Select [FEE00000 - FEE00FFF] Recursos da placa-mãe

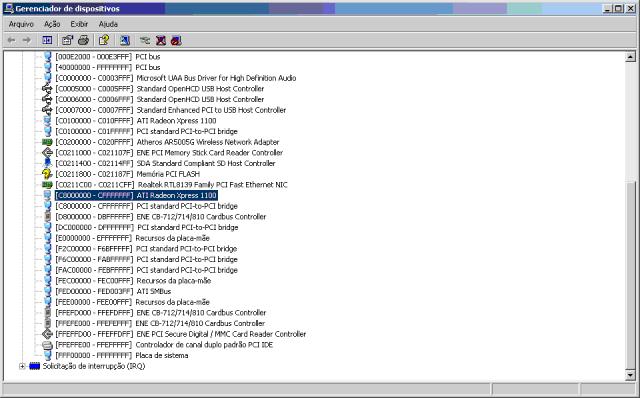tap(132, 302)
